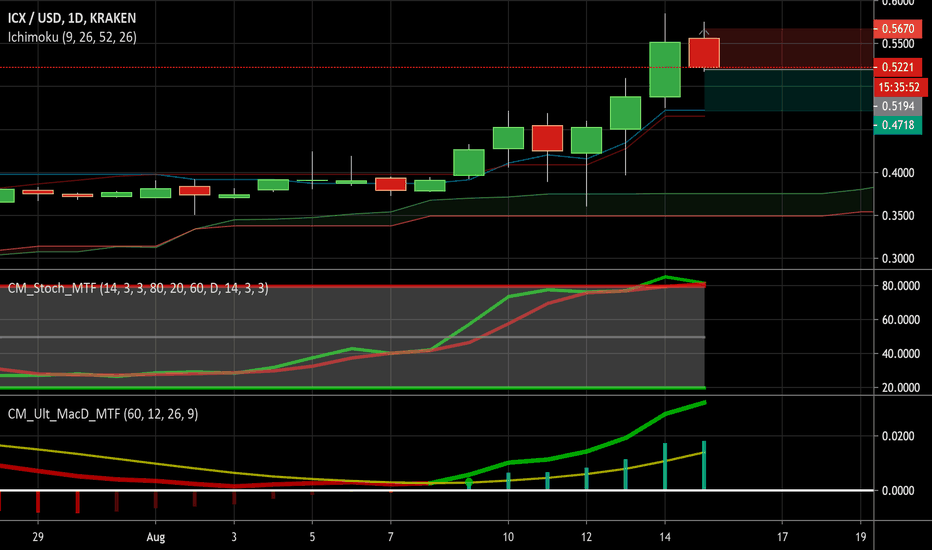This screenshot has width=932, height=550.
Task: Select the CM_Stoch_MTF indicator label
Action: pos(138,288)
